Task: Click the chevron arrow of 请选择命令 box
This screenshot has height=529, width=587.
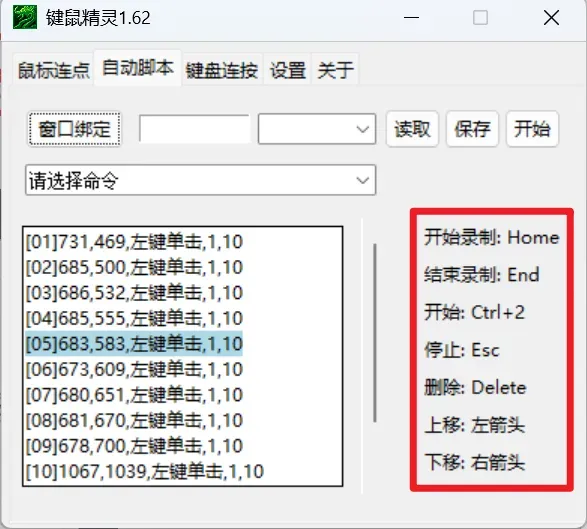Action: click(x=362, y=180)
